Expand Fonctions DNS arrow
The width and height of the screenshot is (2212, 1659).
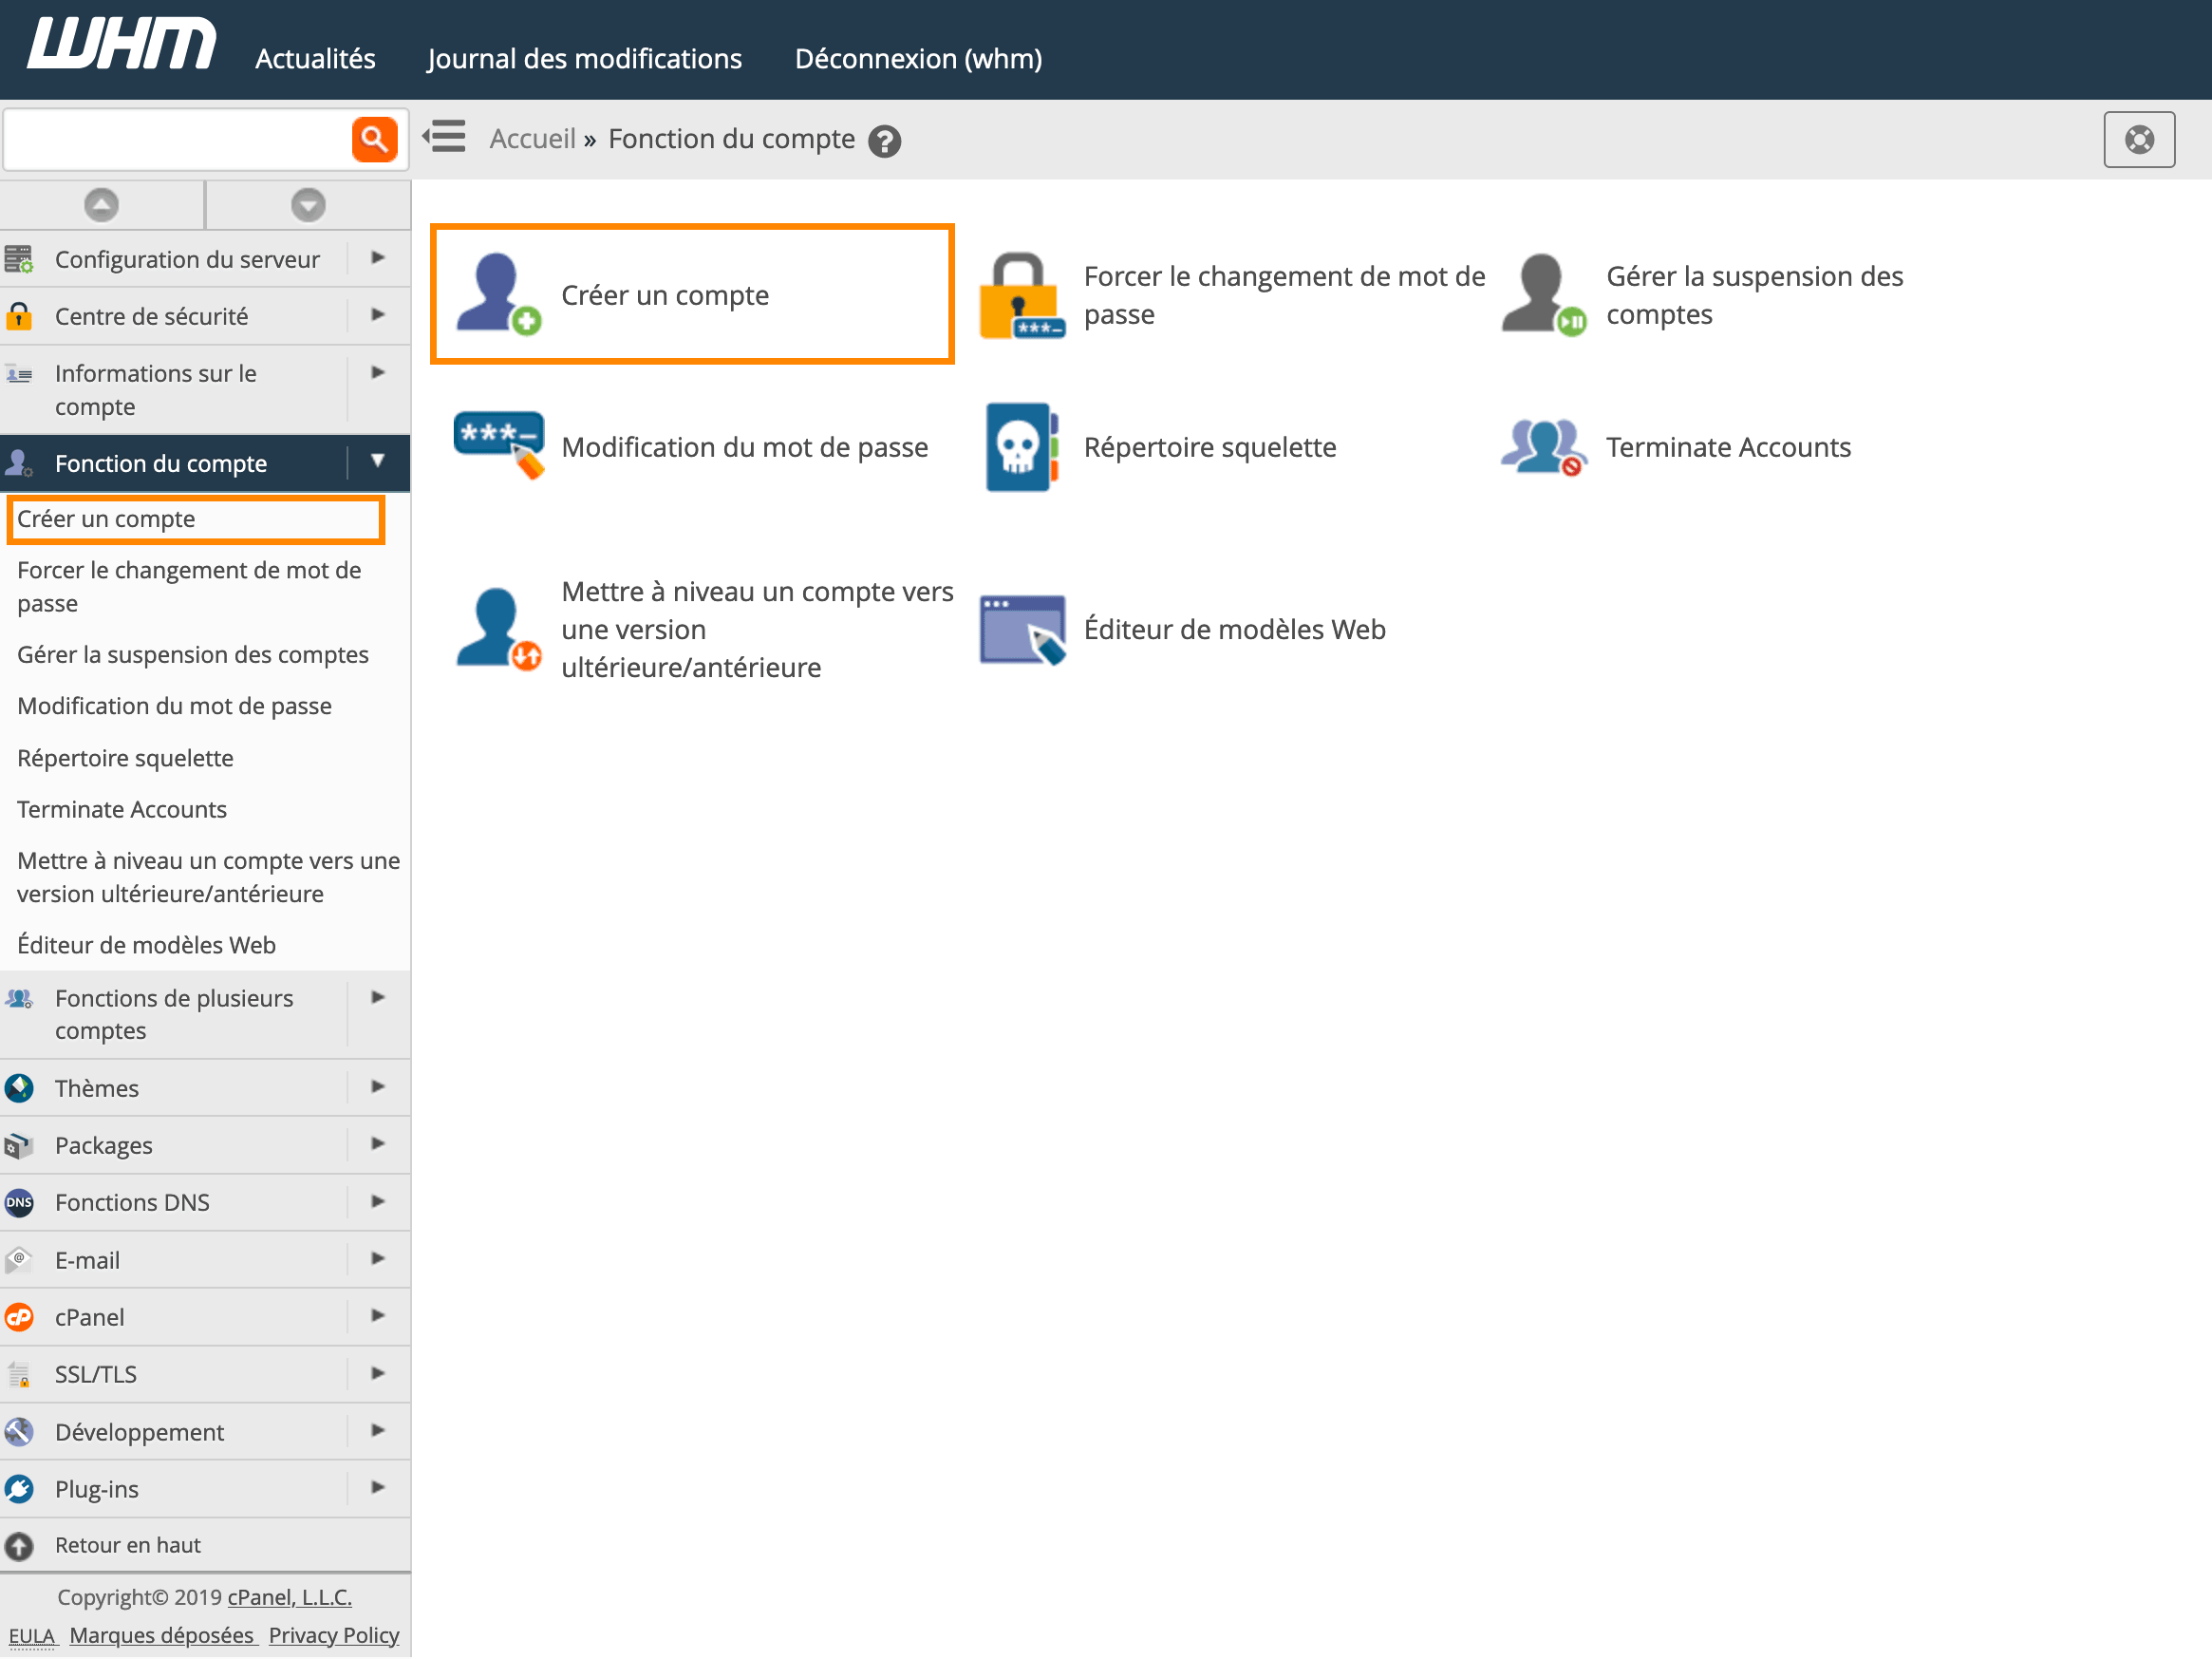click(378, 1201)
